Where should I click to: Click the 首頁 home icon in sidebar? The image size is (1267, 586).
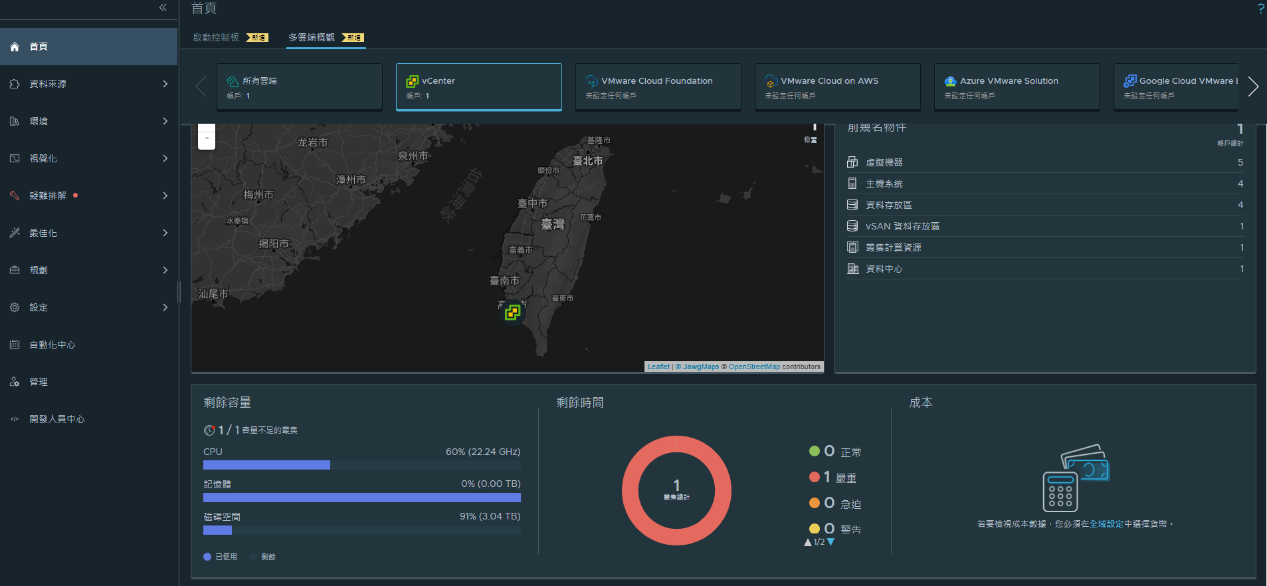(x=15, y=47)
